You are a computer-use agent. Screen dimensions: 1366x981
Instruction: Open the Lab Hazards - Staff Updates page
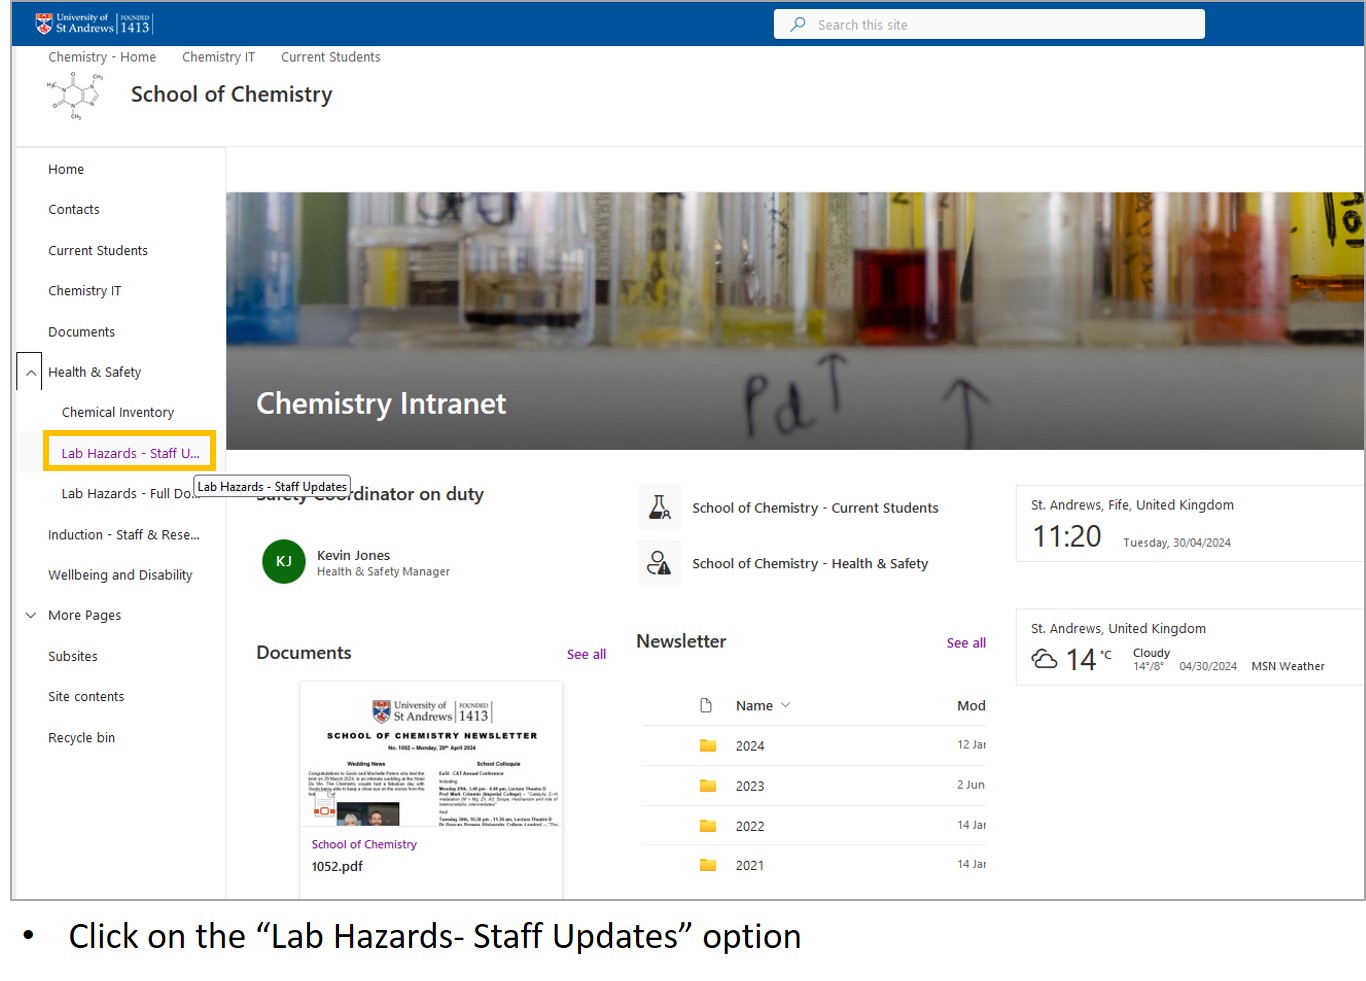tap(129, 452)
